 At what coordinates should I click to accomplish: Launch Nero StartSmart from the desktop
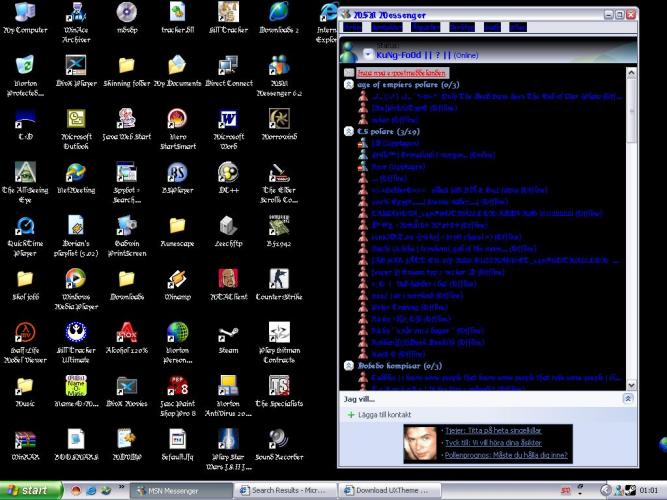tap(176, 122)
